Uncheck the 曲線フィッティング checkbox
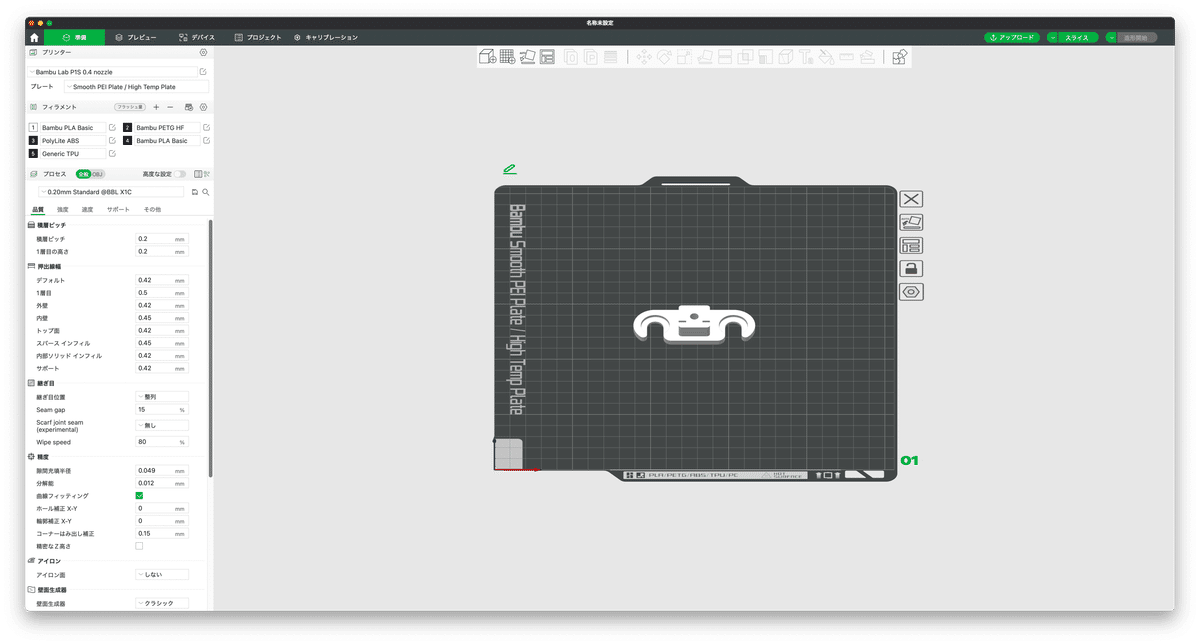Image resolution: width=1200 pixels, height=644 pixels. 139,496
